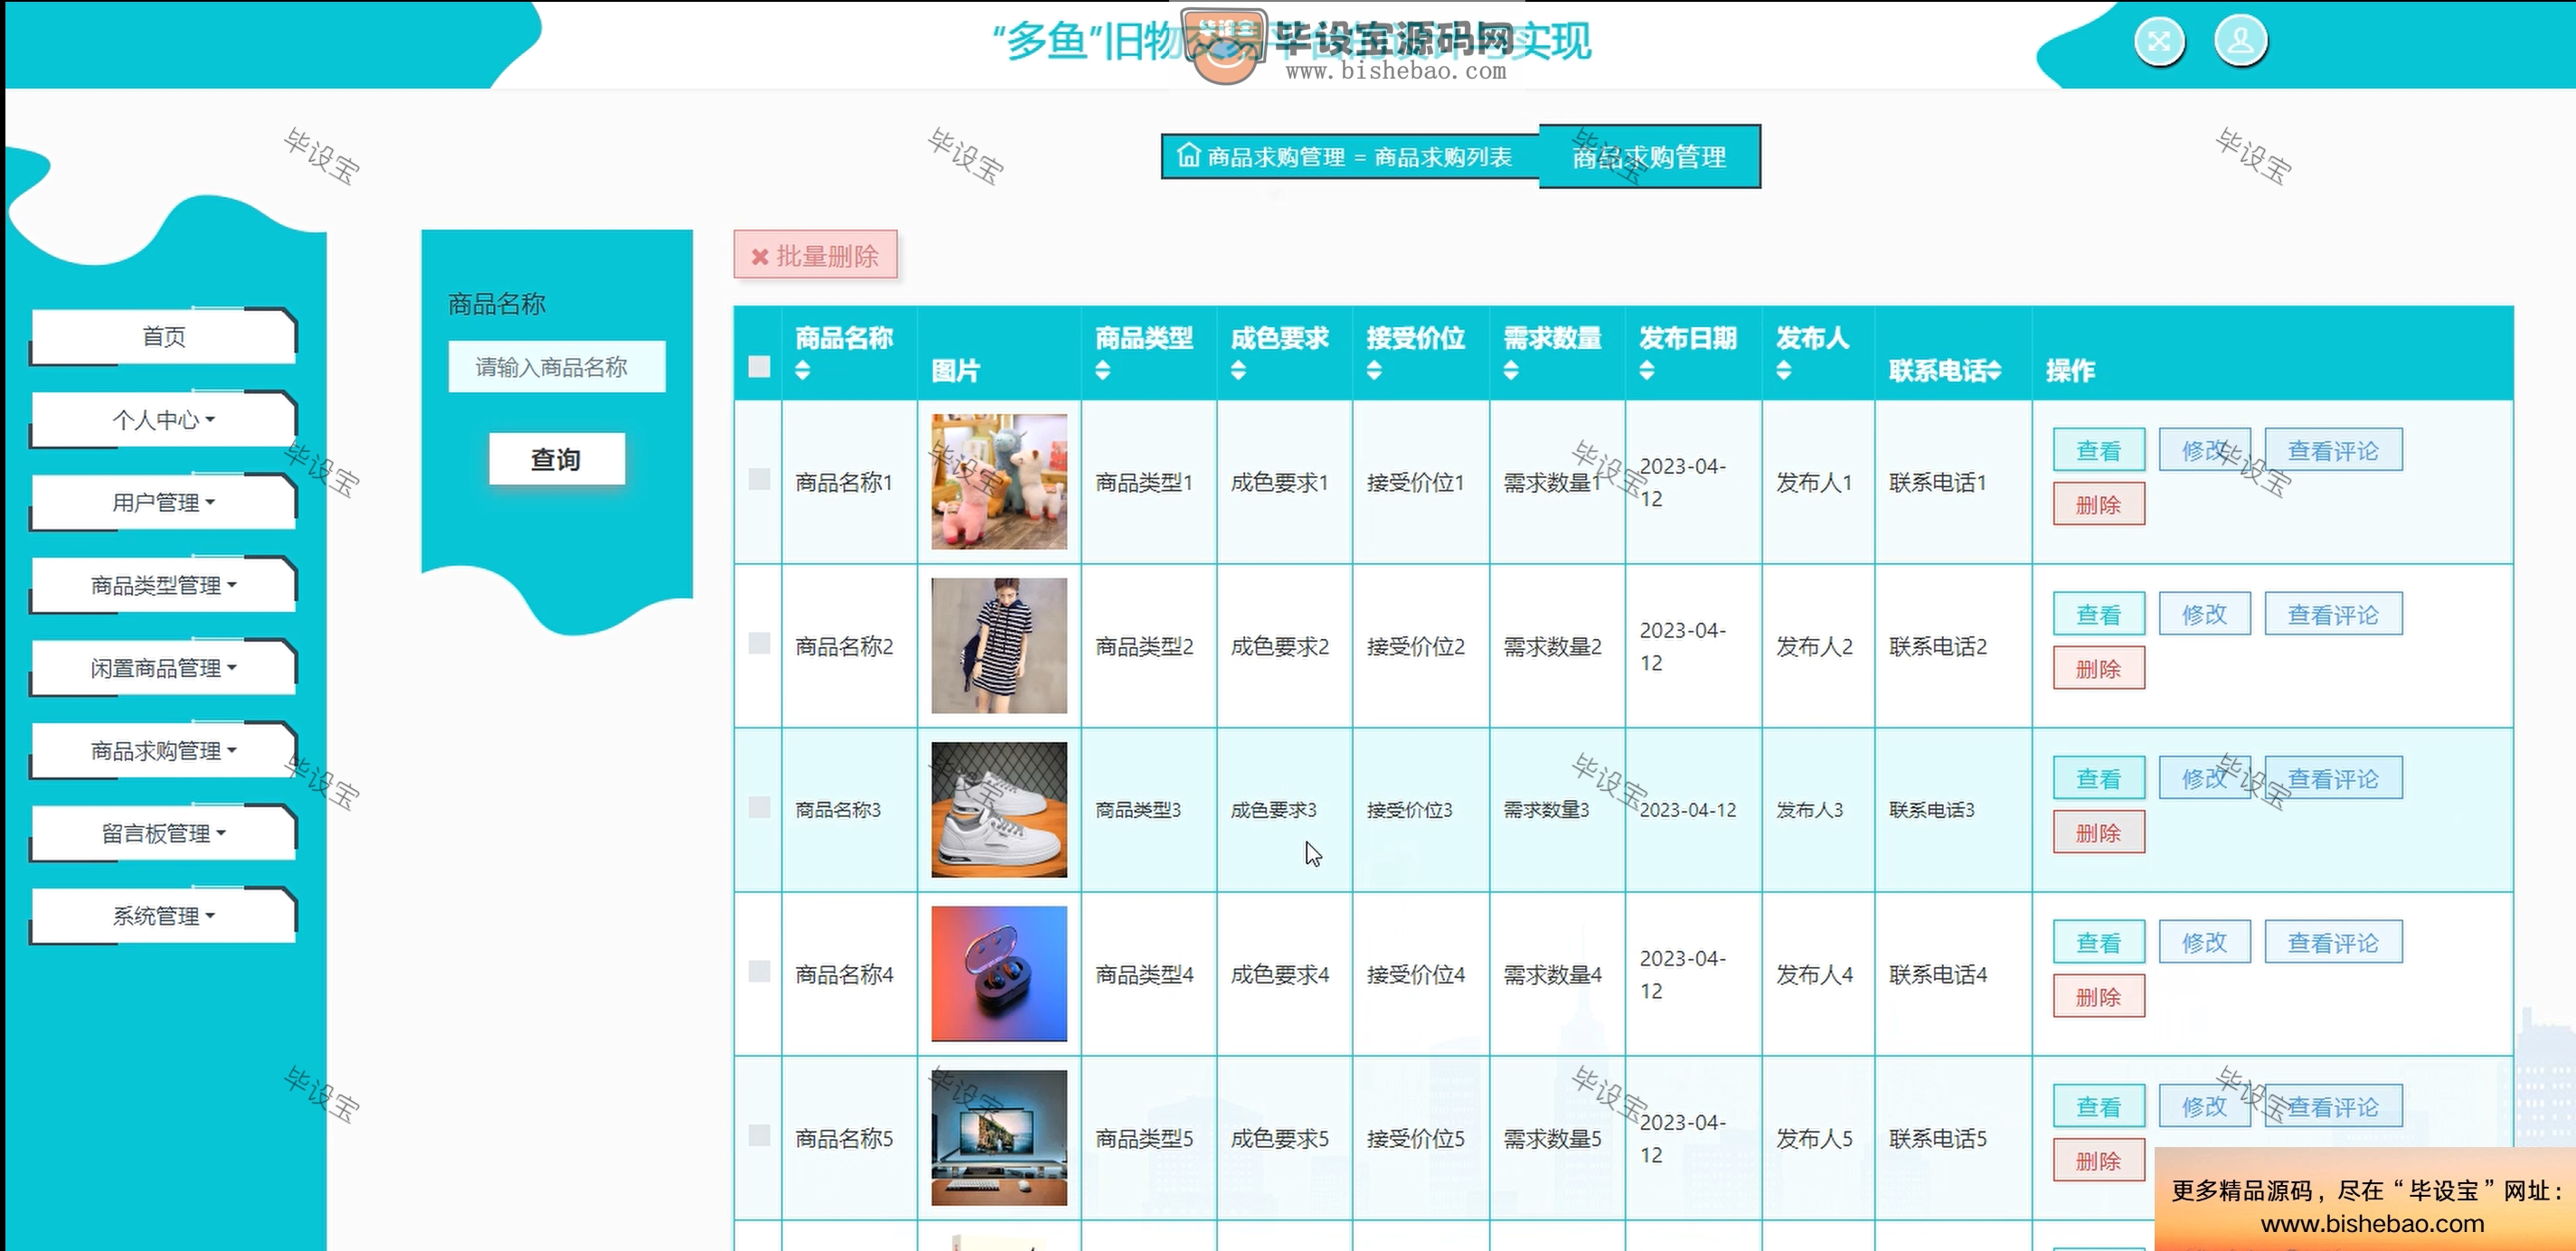
Task: Sort by 成色要求 column arrows
Action: coord(1238,371)
